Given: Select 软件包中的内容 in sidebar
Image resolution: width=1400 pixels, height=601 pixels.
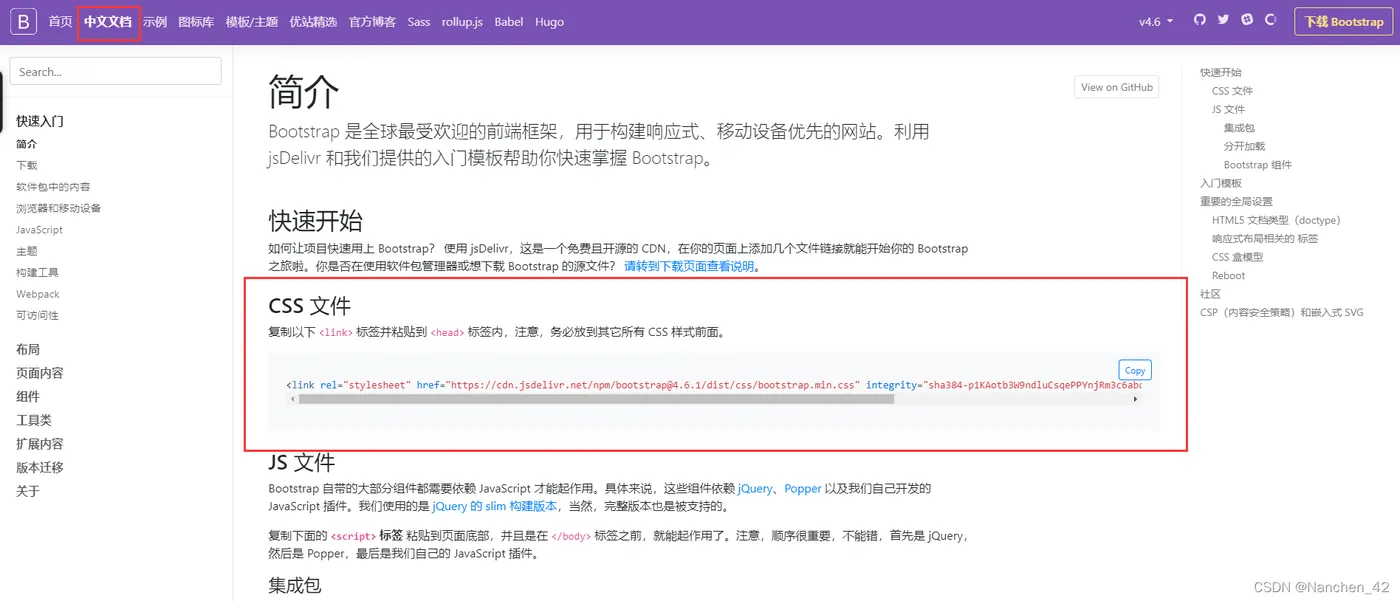Looking at the screenshot, I should pyautogui.click(x=53, y=187).
